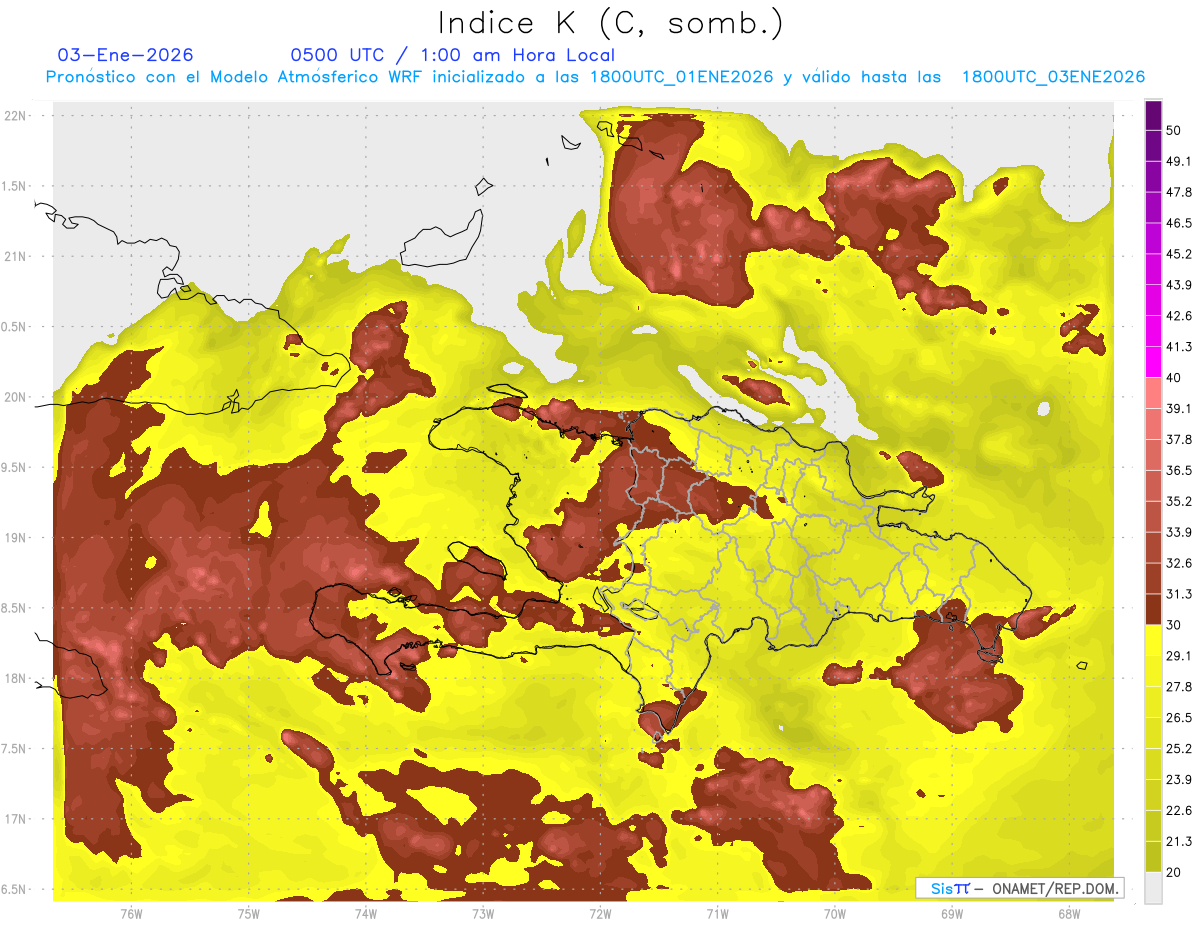Viewport: 1200px width, 927px height.
Task: Click the '23.9' color scale value
Action: pyautogui.click(x=1179, y=779)
